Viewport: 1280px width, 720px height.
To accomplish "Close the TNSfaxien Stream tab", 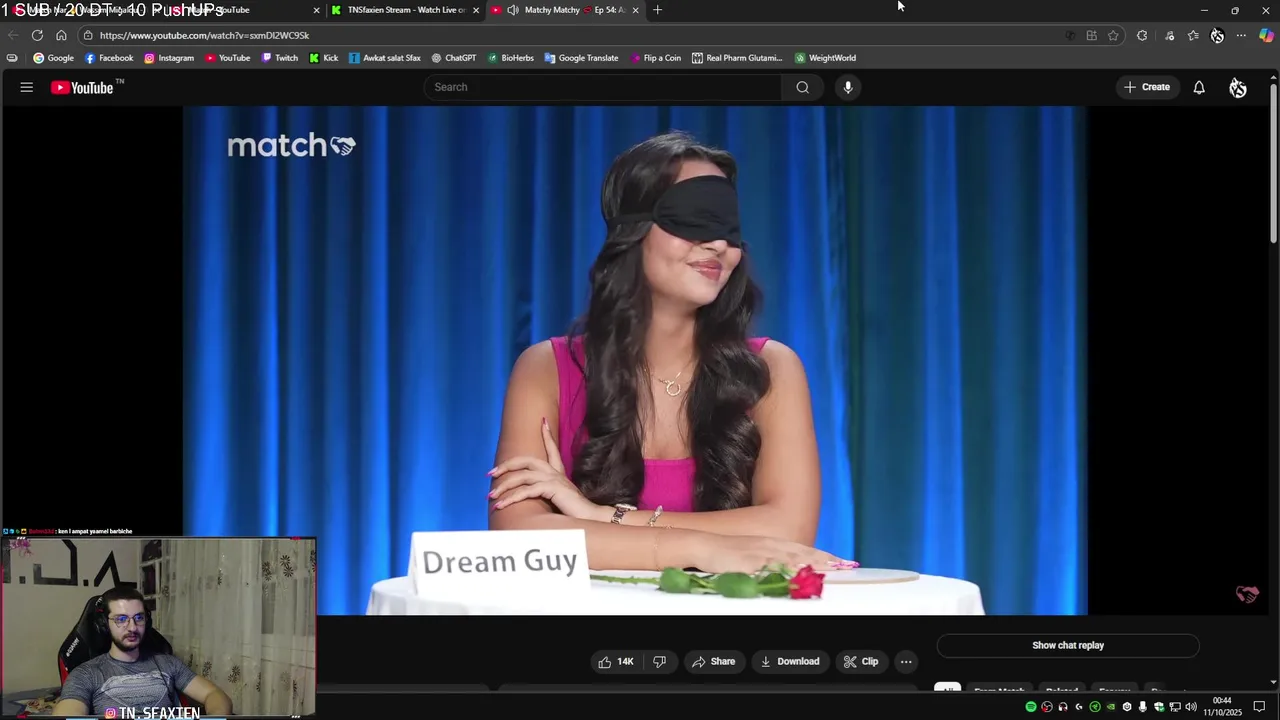I will pyautogui.click(x=476, y=10).
